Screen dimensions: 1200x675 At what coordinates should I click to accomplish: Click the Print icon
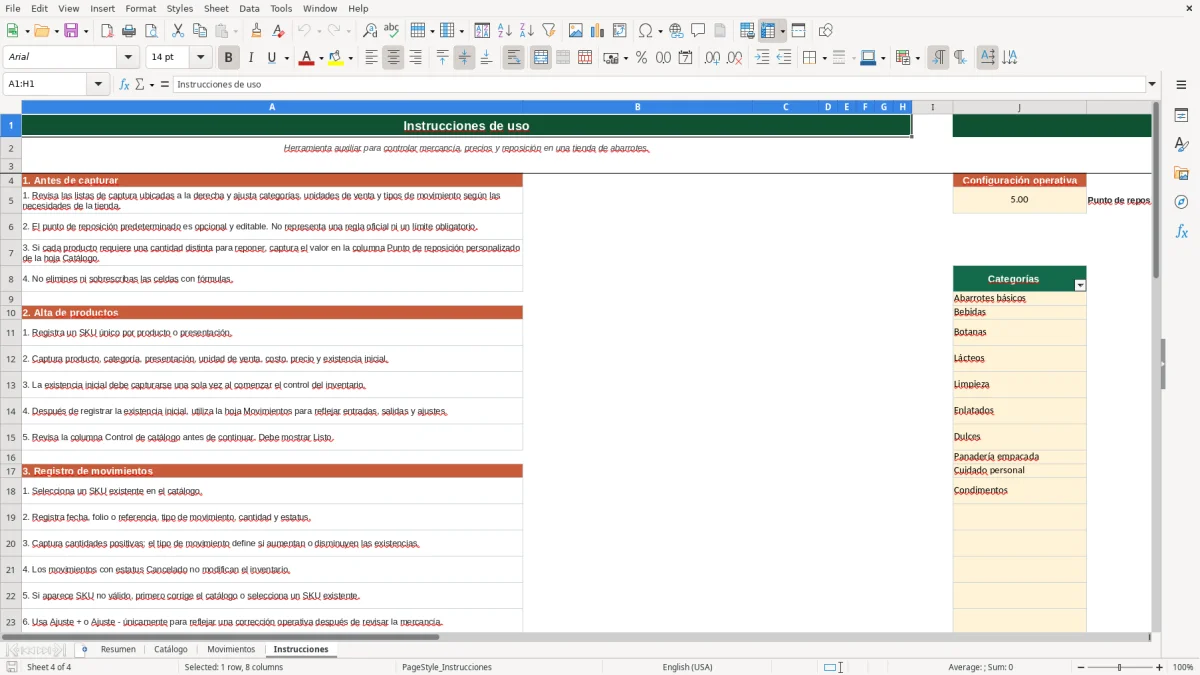[x=129, y=31]
